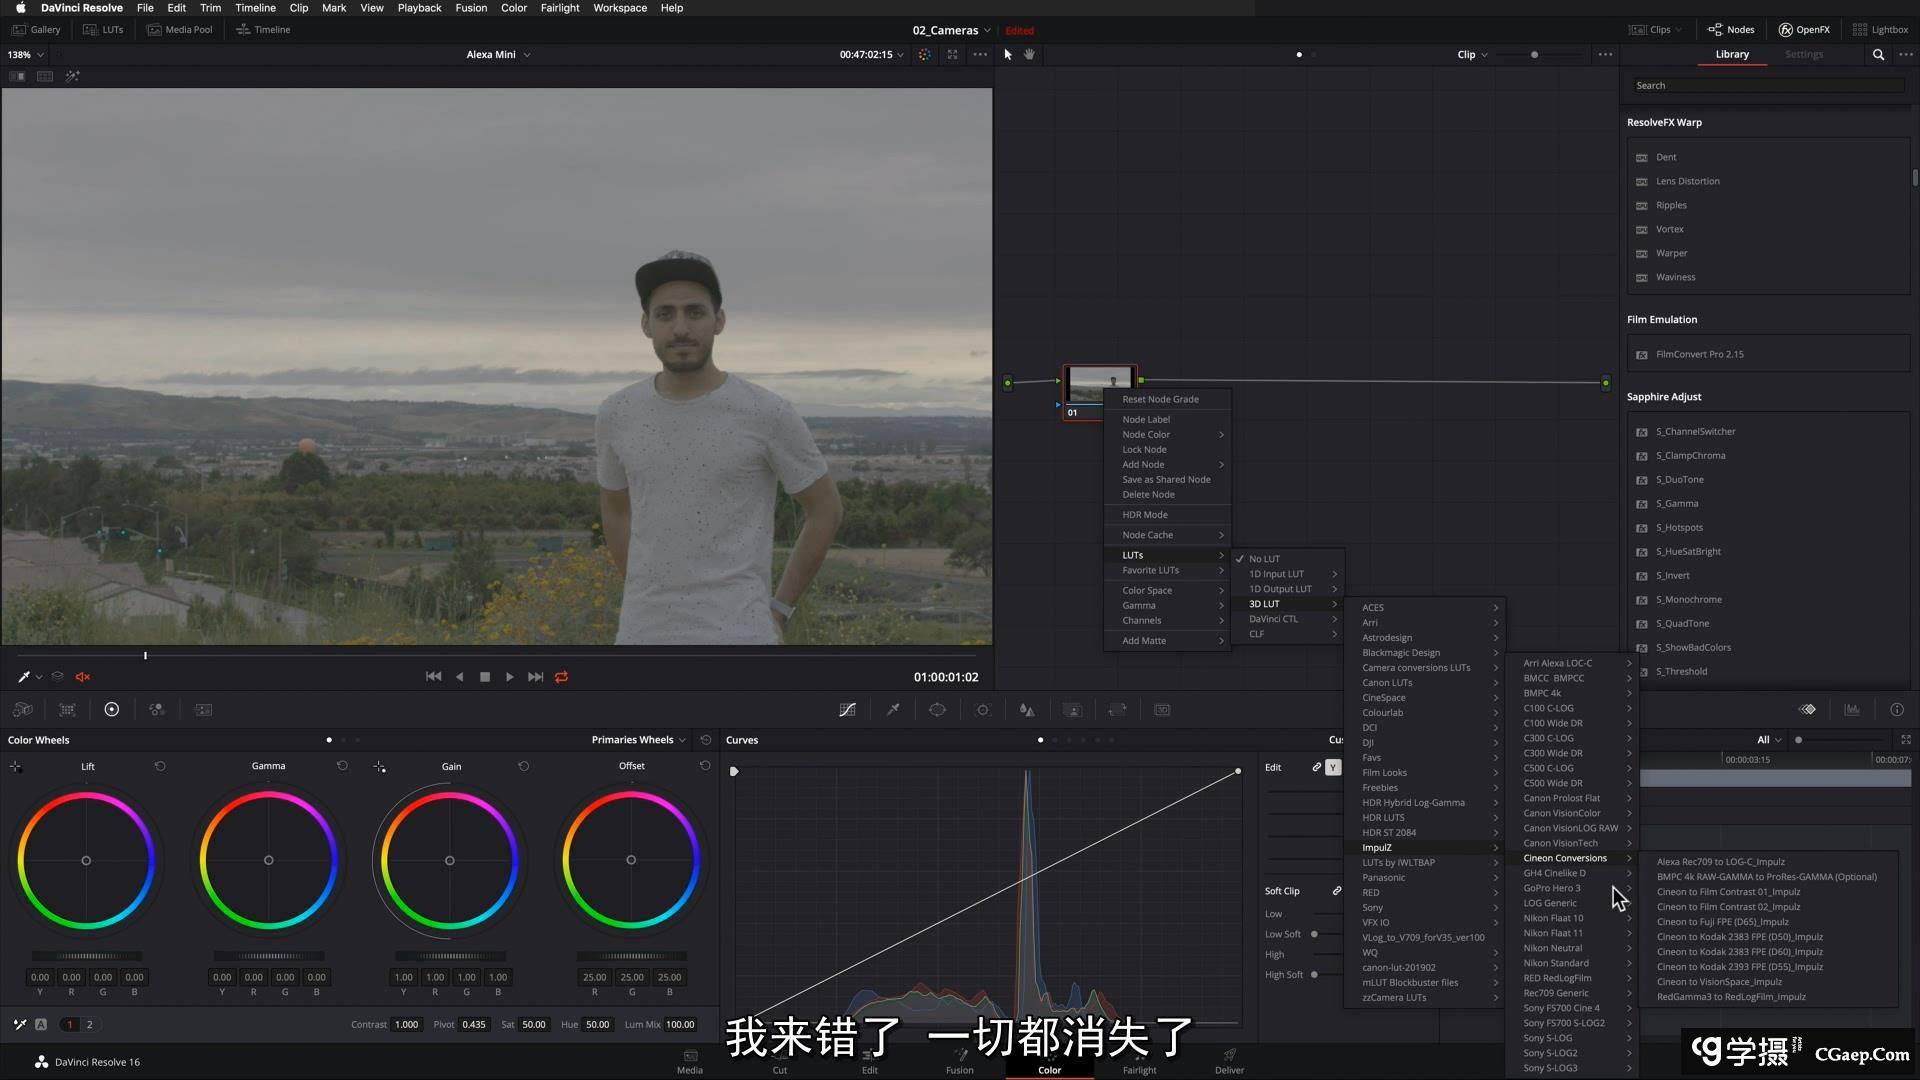Click the search magnifier in Library
The image size is (1920, 1080).
point(1878,55)
